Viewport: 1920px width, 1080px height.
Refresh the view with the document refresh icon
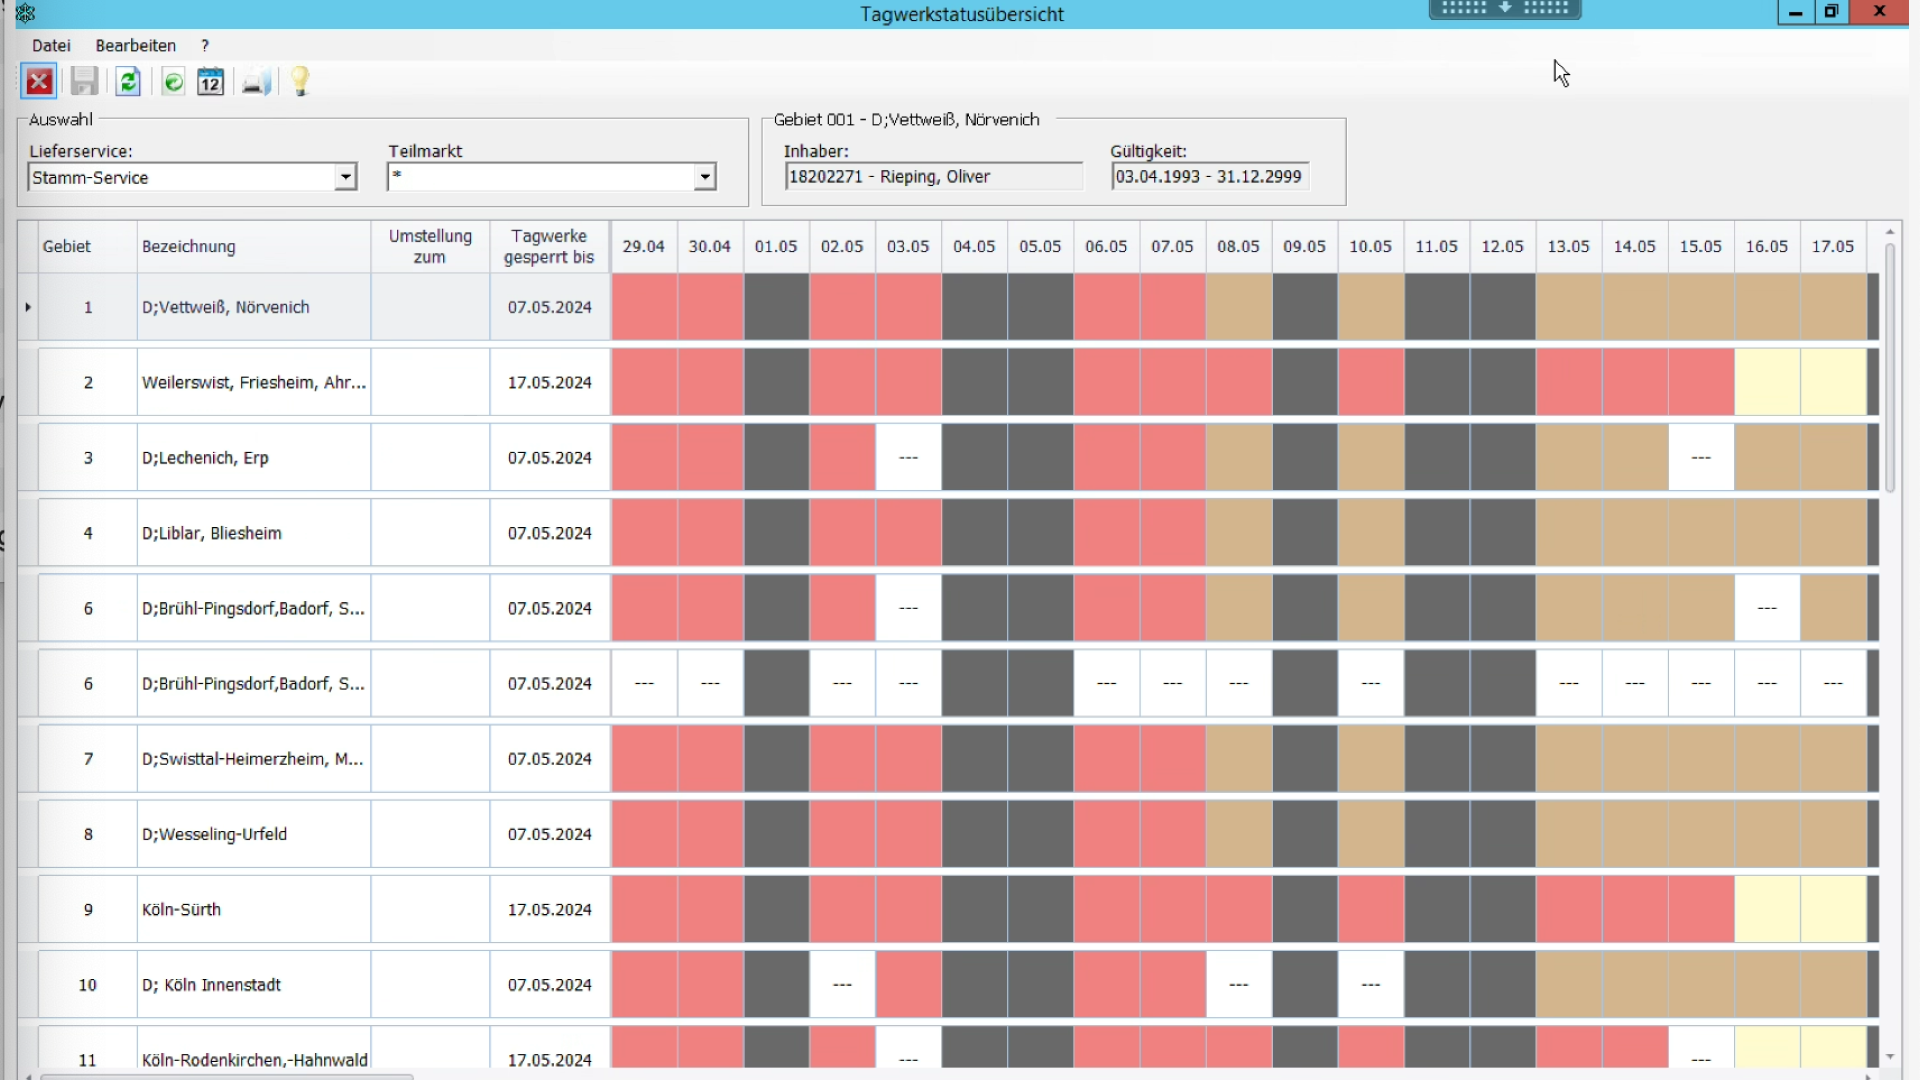(x=128, y=82)
